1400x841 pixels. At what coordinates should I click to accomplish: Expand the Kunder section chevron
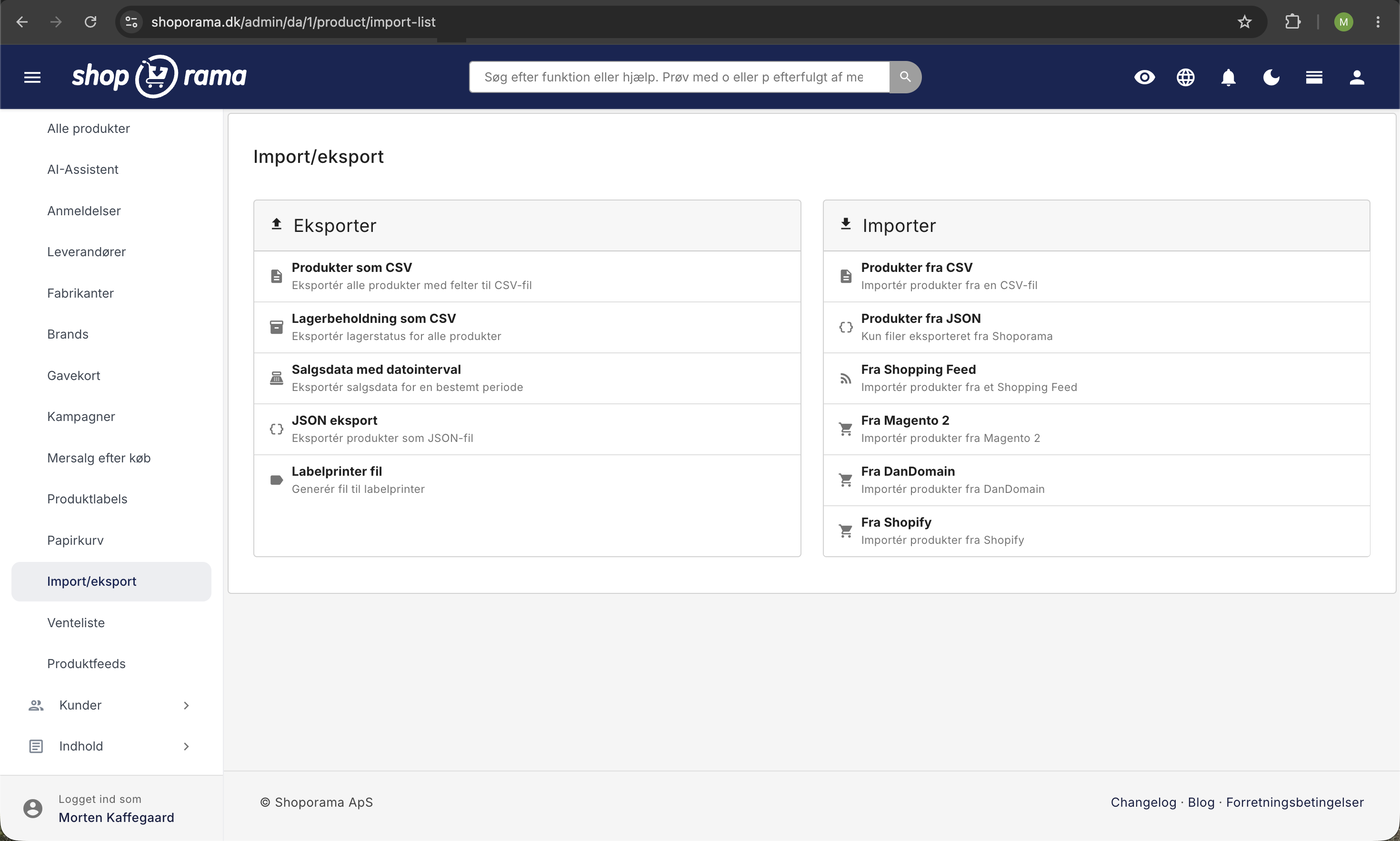point(186,705)
